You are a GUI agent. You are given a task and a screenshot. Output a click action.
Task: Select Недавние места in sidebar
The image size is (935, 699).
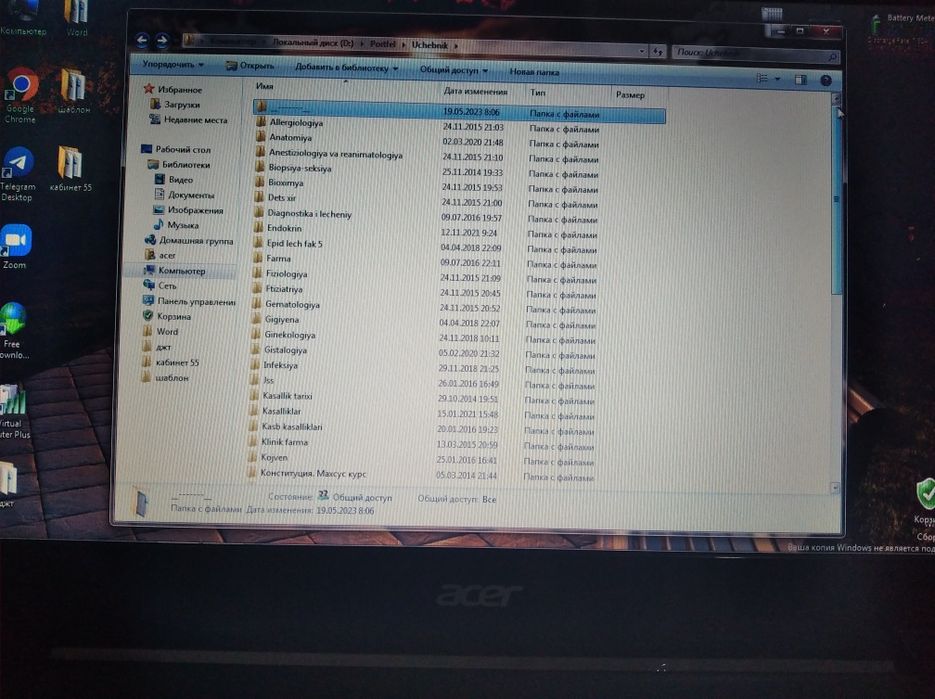point(188,120)
